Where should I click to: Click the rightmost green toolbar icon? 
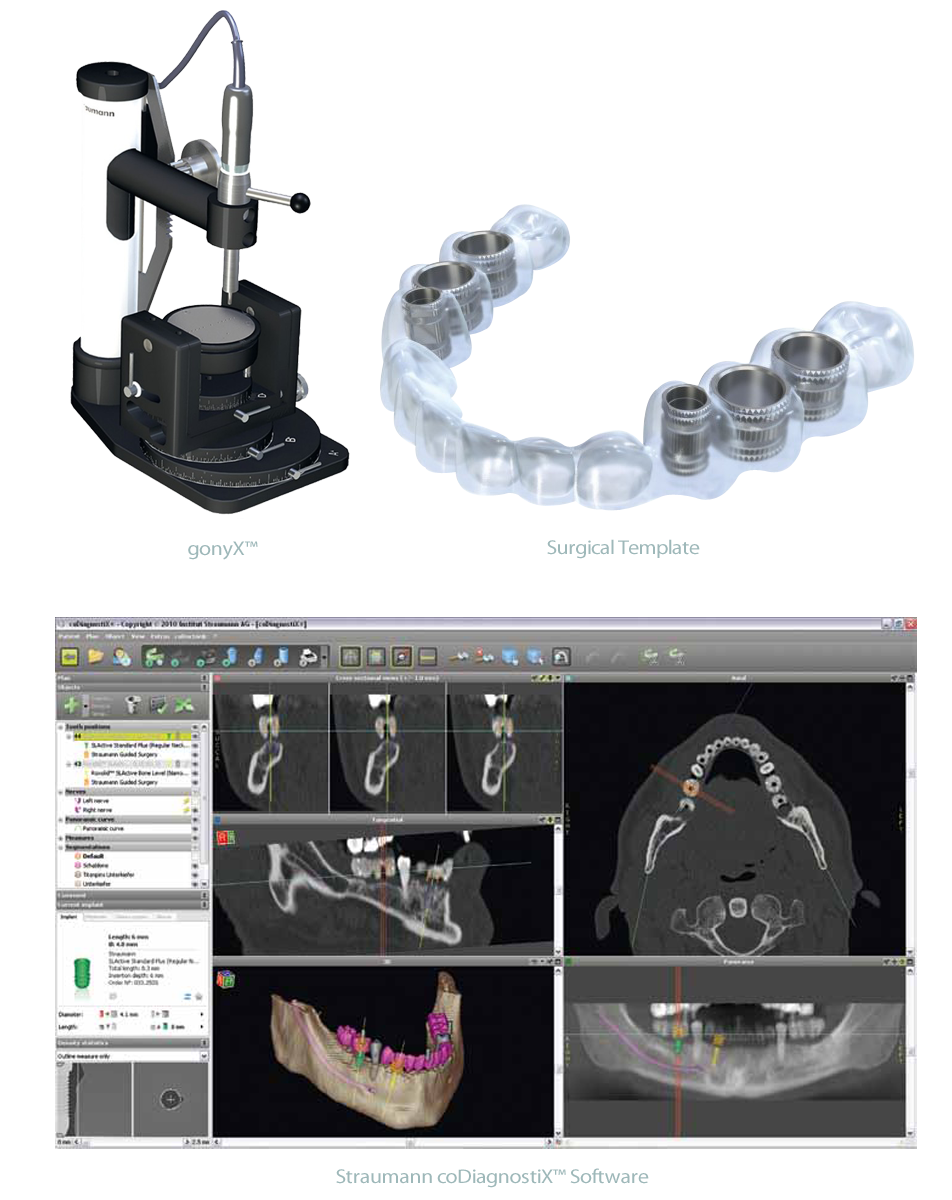coord(678,656)
